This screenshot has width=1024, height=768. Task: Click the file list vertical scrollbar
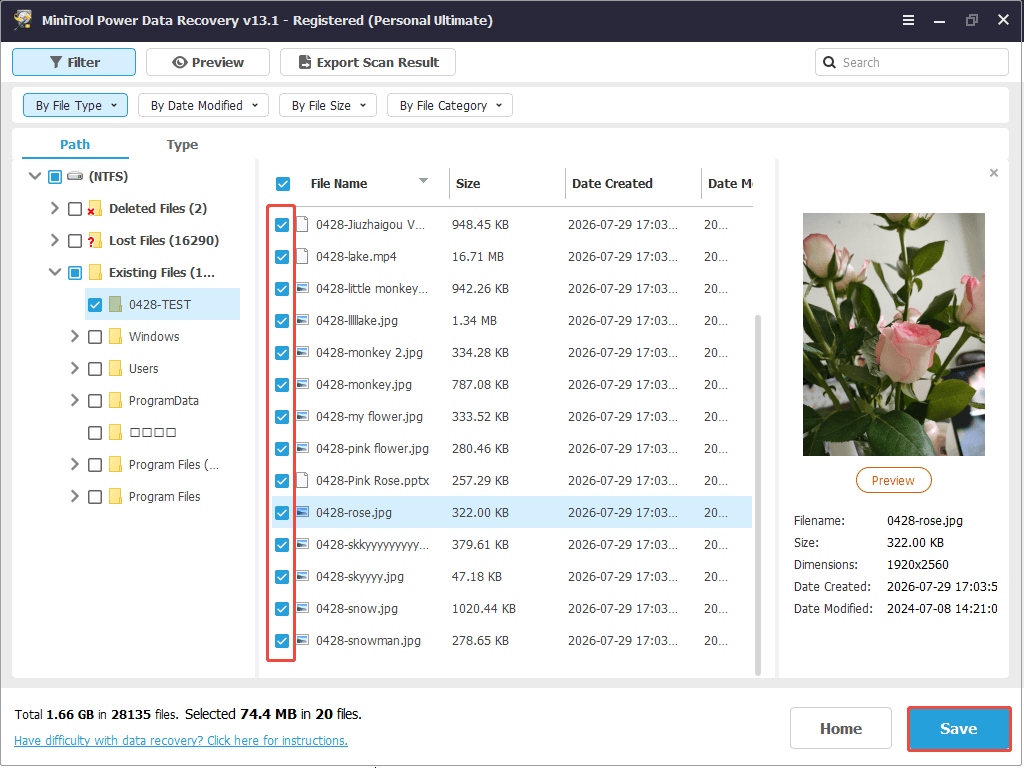758,494
